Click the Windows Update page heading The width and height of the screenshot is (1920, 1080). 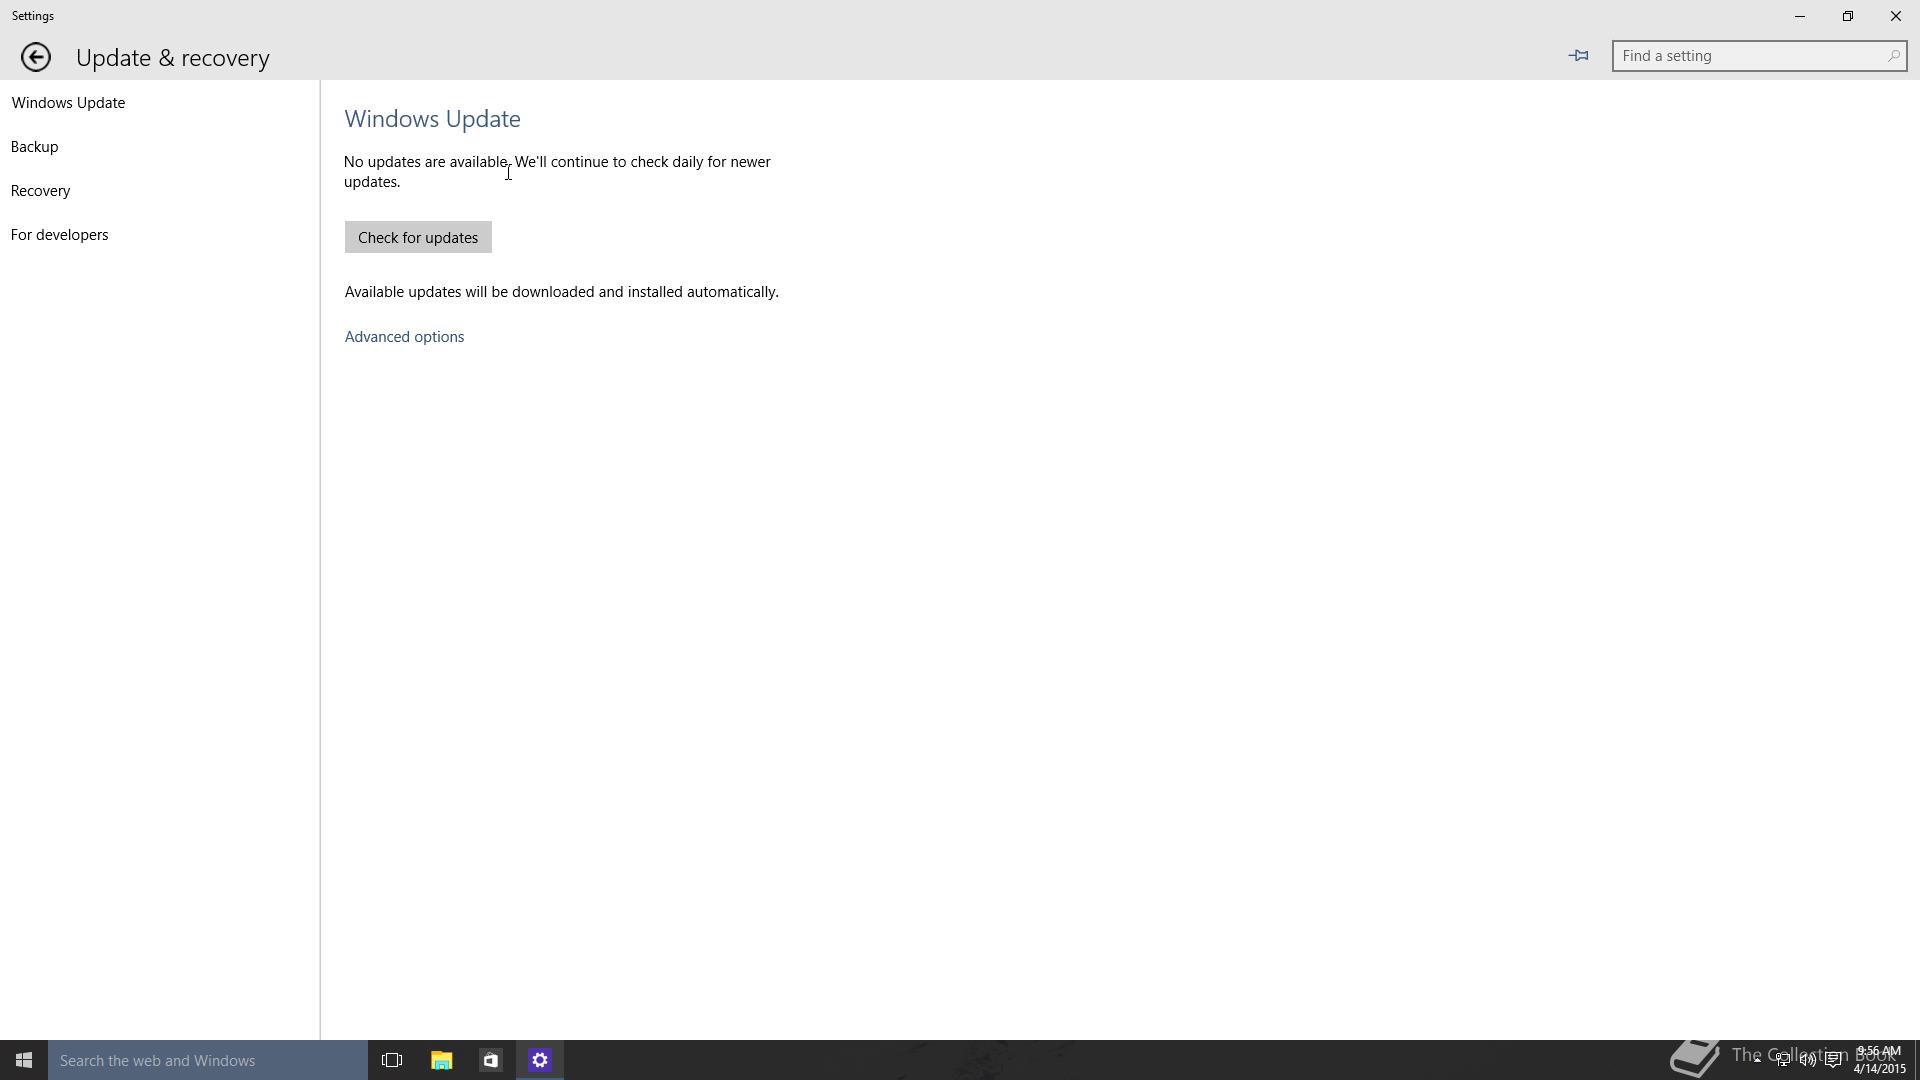(x=432, y=119)
